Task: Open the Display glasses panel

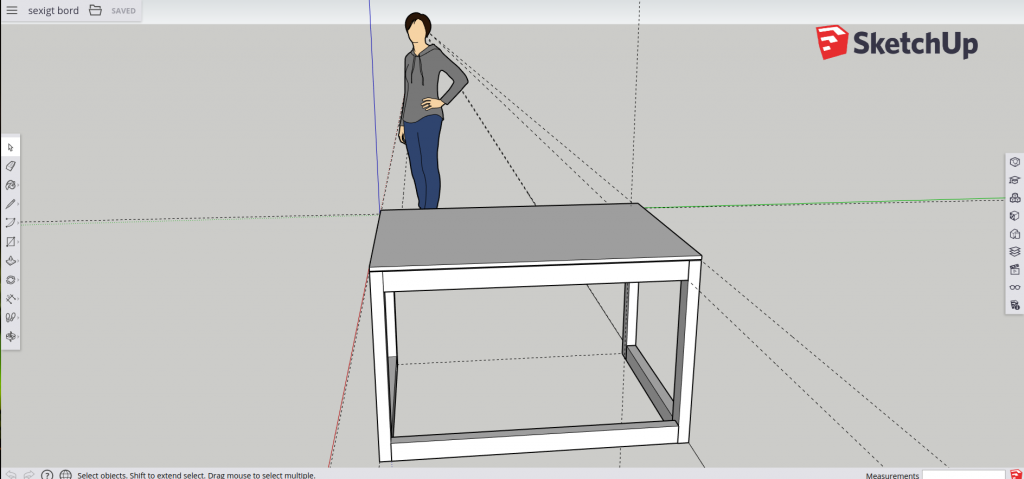Action: click(x=1014, y=287)
